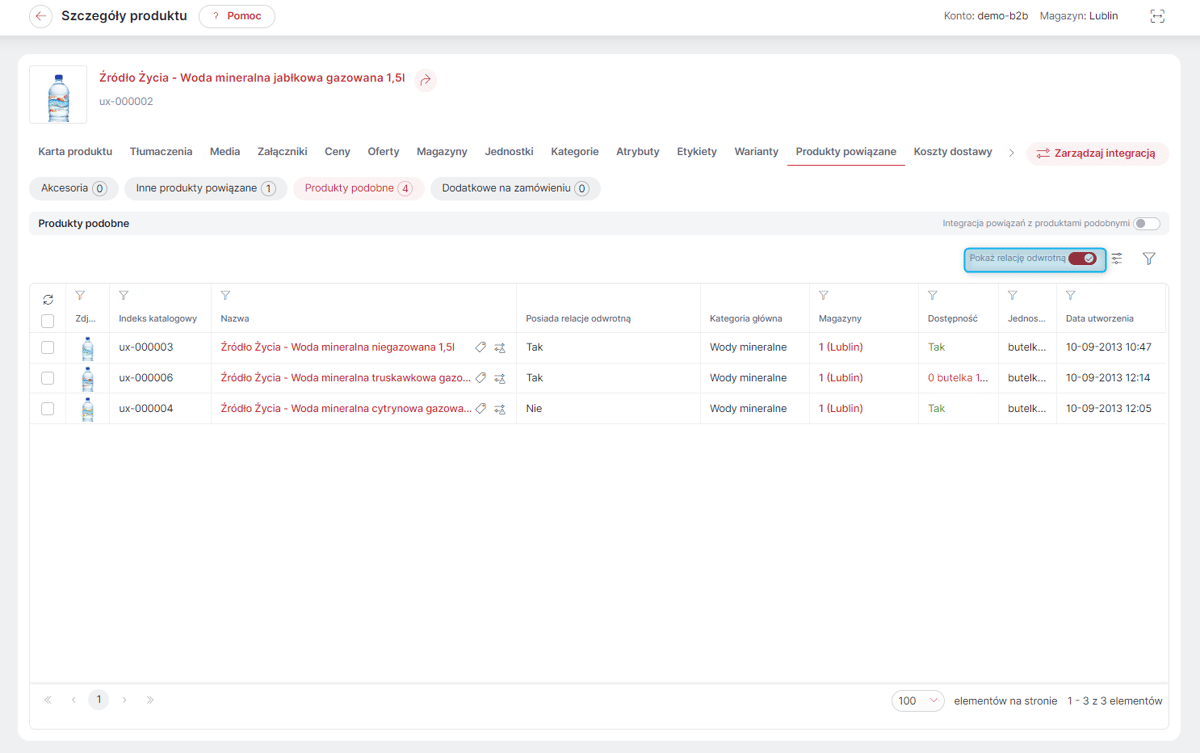This screenshot has height=753, width=1200.
Task: Select page 1 in pagination
Action: 98,700
